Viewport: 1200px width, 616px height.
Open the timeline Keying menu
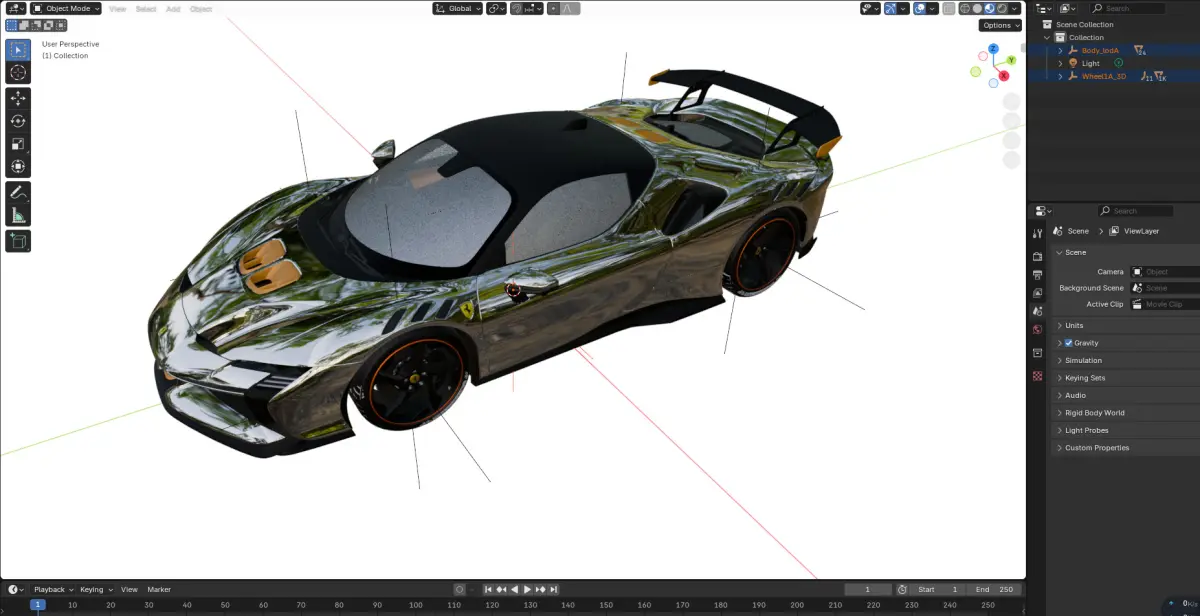(x=96, y=590)
